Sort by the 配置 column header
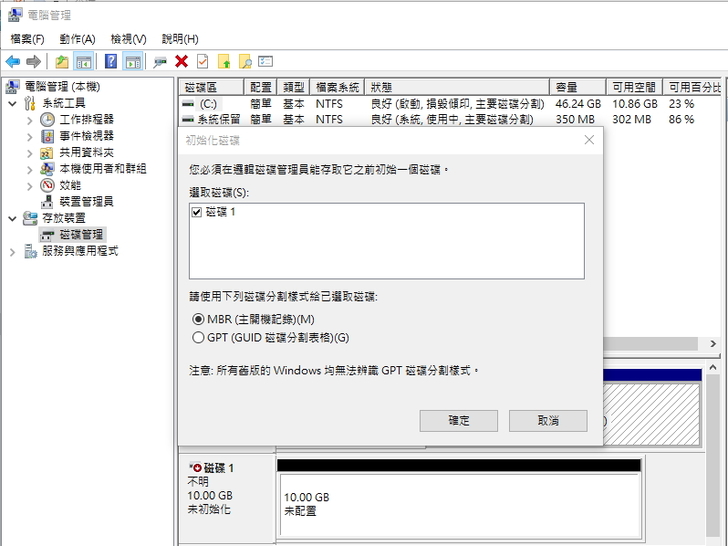The height and width of the screenshot is (546, 728). (260, 87)
